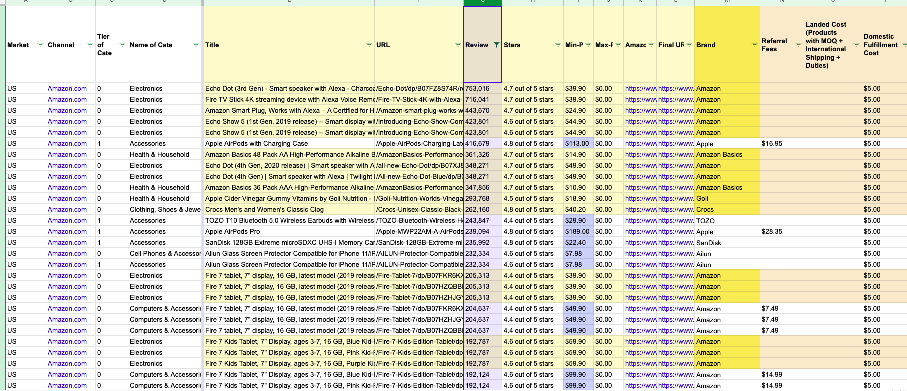Open the /Echo-Dot/dp/ URL cell in first row
This screenshot has width=907, height=391.
[419, 88]
